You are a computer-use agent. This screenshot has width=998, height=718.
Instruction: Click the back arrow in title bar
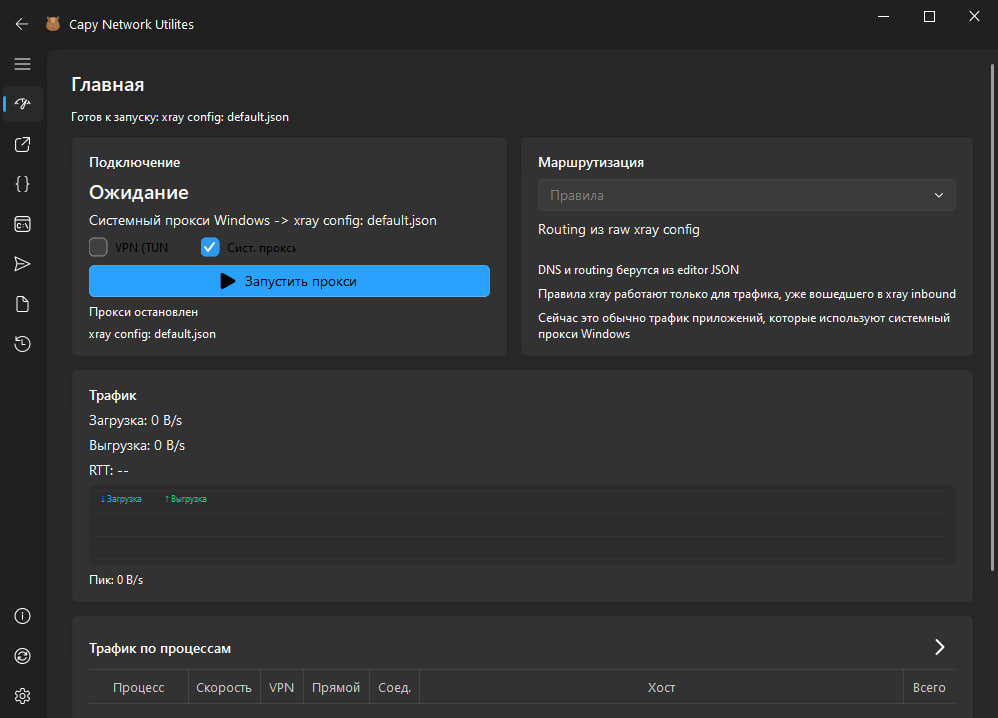tap(22, 24)
